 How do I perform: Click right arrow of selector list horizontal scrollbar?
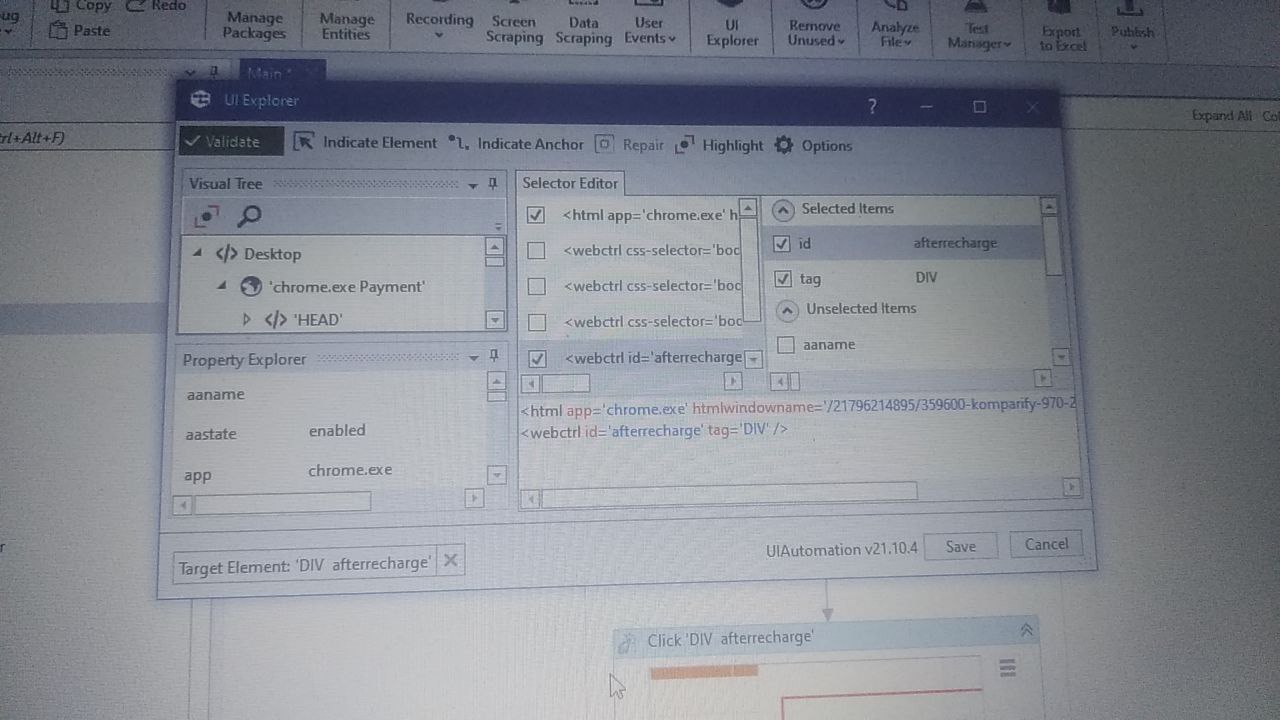tap(733, 381)
